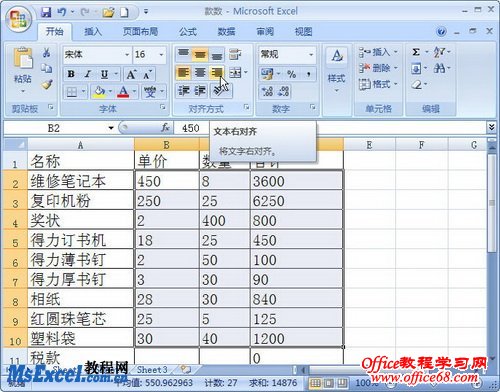This screenshot has height=392, width=500.
Task: Open Excel help question mark
Action: point(441,32)
